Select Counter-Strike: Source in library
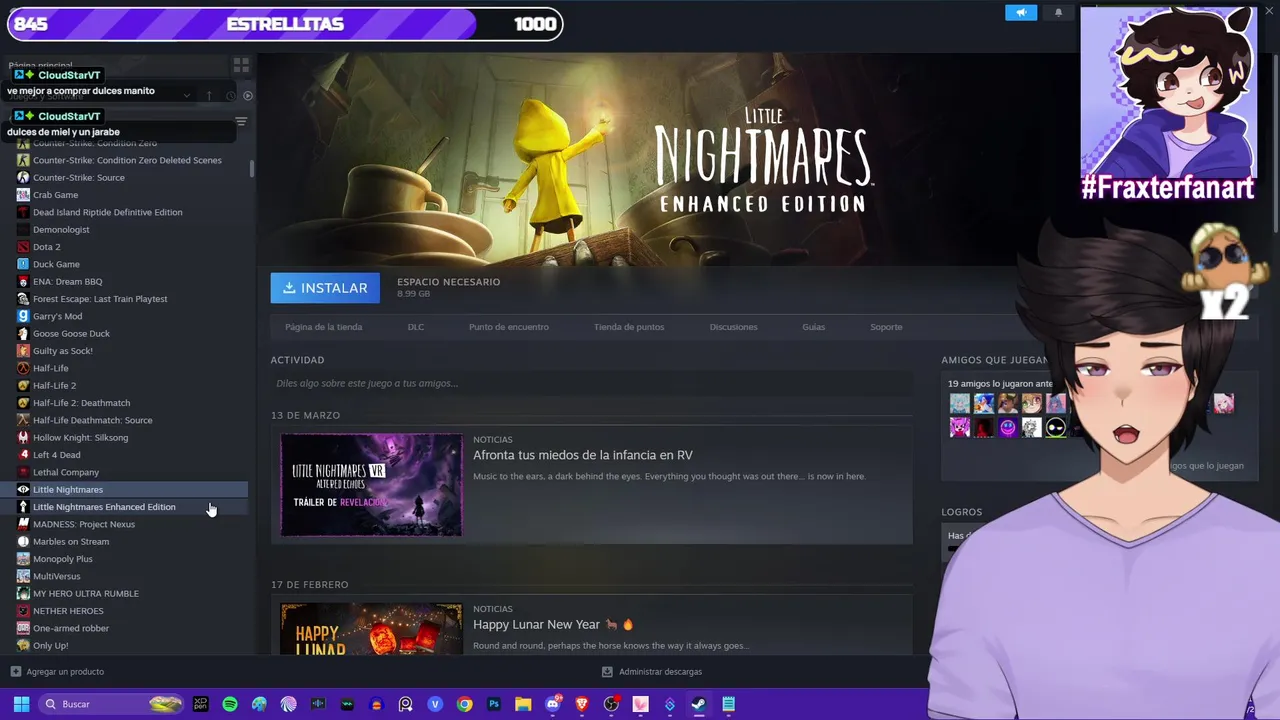Viewport: 1280px width, 720px height. [x=79, y=178]
